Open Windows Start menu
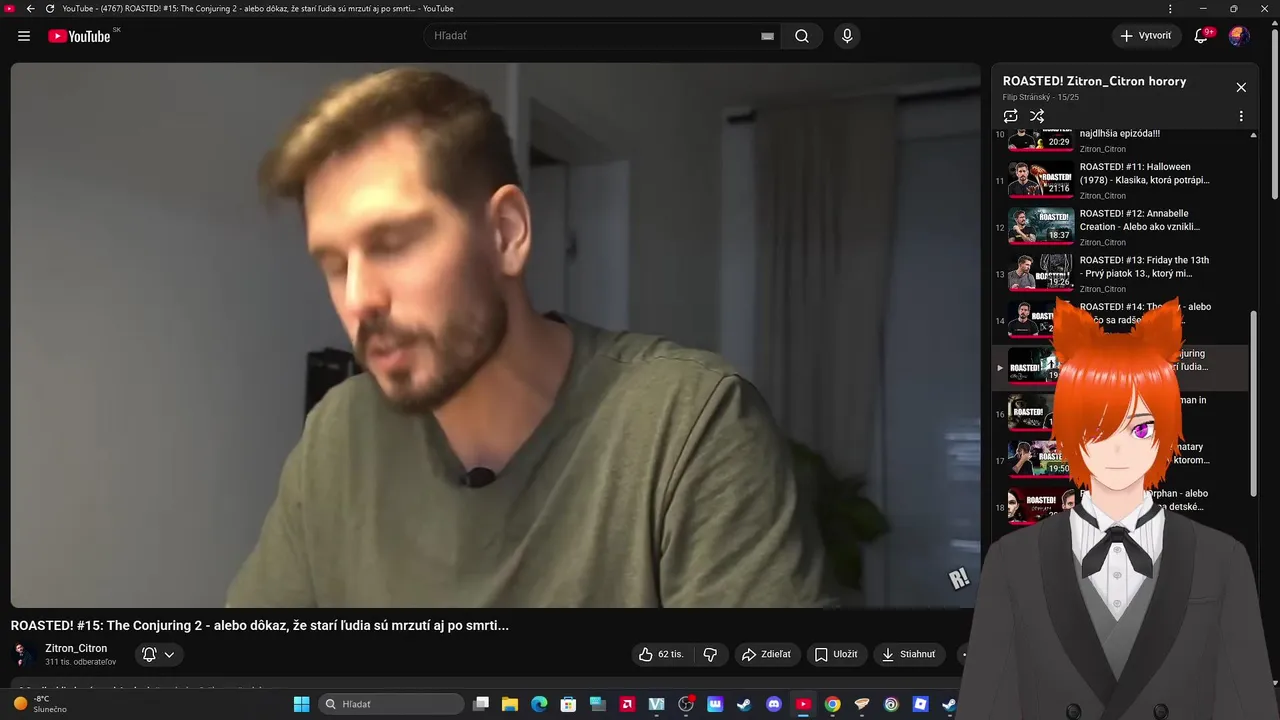 tap(301, 704)
